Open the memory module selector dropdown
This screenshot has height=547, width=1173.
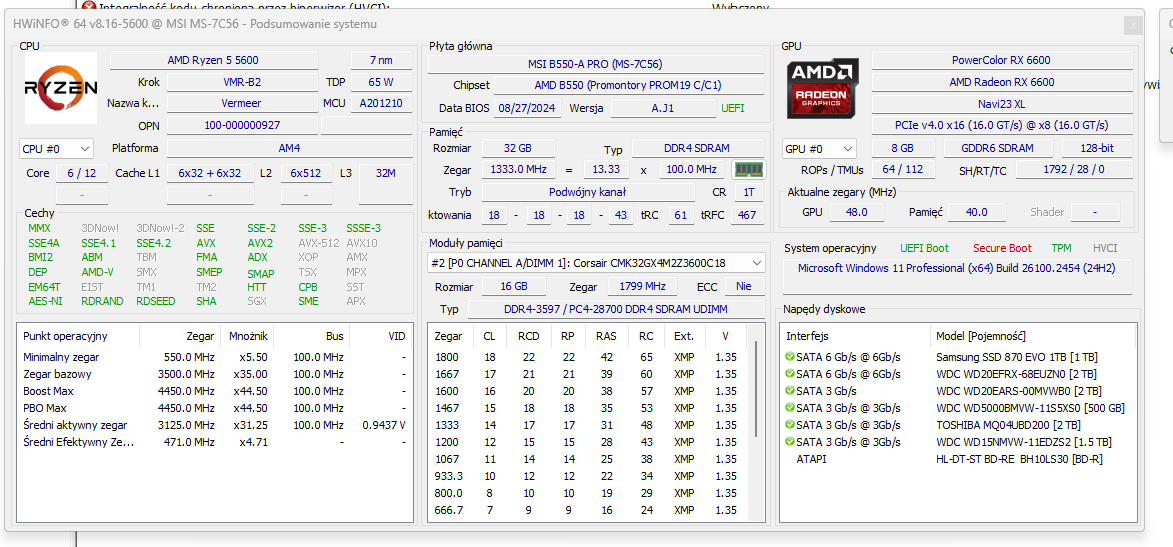(x=596, y=263)
